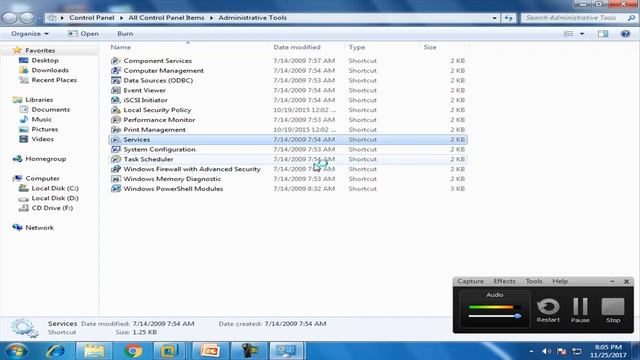The image size is (640, 360).
Task: Select the System Configuration icon
Action: [116, 149]
